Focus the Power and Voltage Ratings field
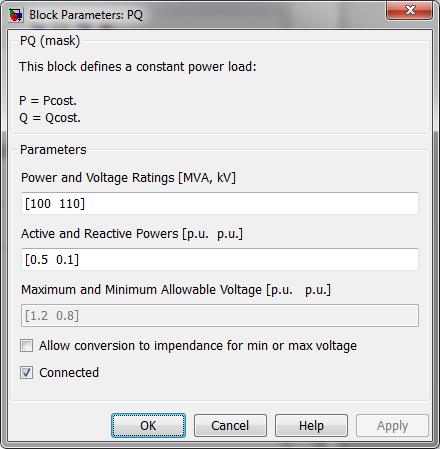 [x=220, y=203]
